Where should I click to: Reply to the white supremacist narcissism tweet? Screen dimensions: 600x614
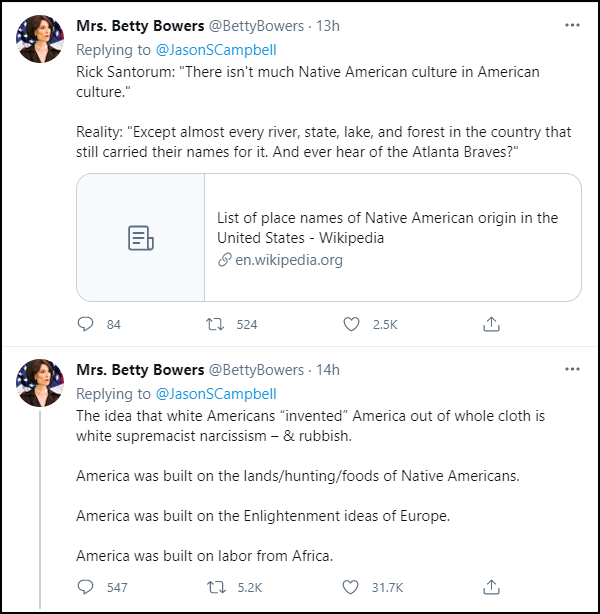[85, 587]
